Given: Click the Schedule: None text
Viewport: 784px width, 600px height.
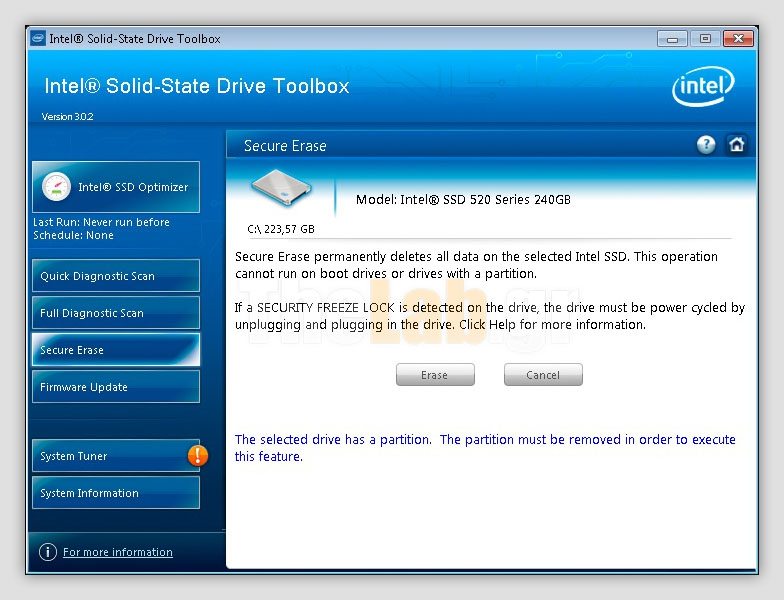Looking at the screenshot, I should 73,235.
